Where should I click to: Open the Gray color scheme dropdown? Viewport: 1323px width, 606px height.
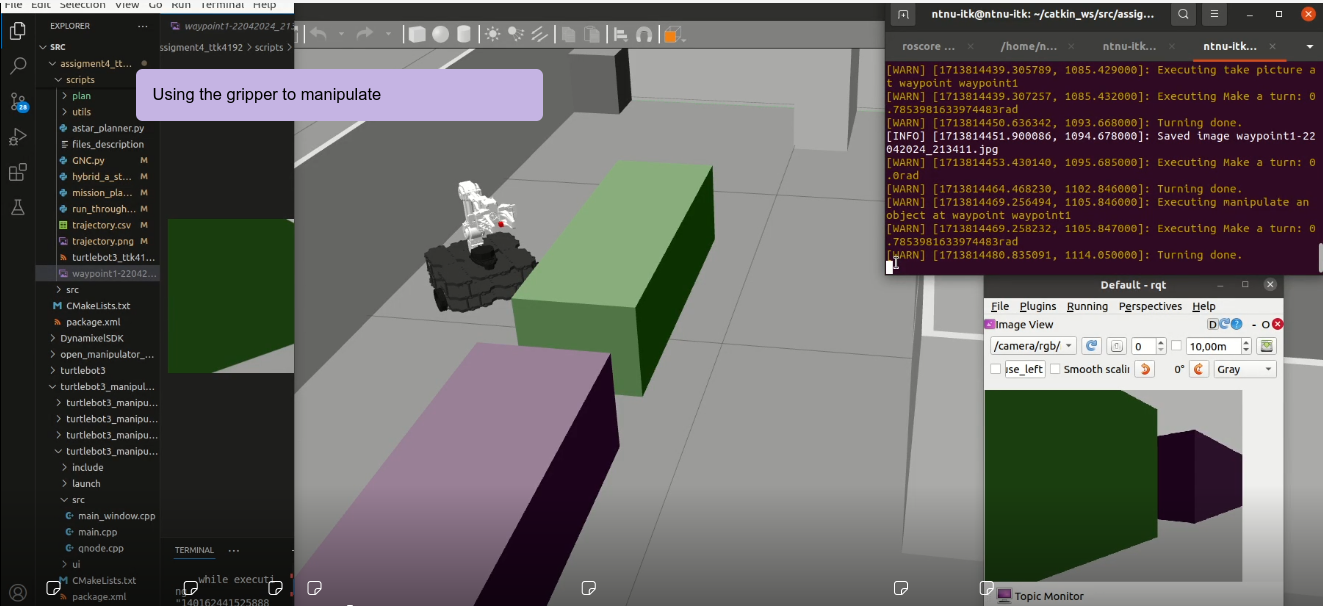click(1245, 369)
